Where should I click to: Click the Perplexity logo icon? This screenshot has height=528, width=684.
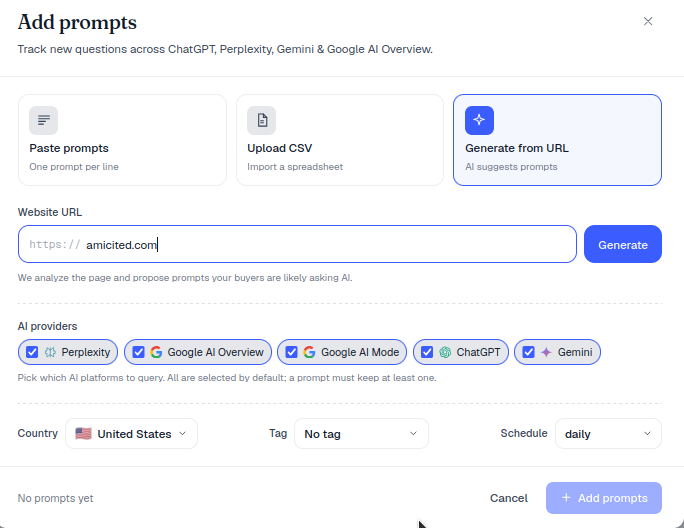coord(50,352)
